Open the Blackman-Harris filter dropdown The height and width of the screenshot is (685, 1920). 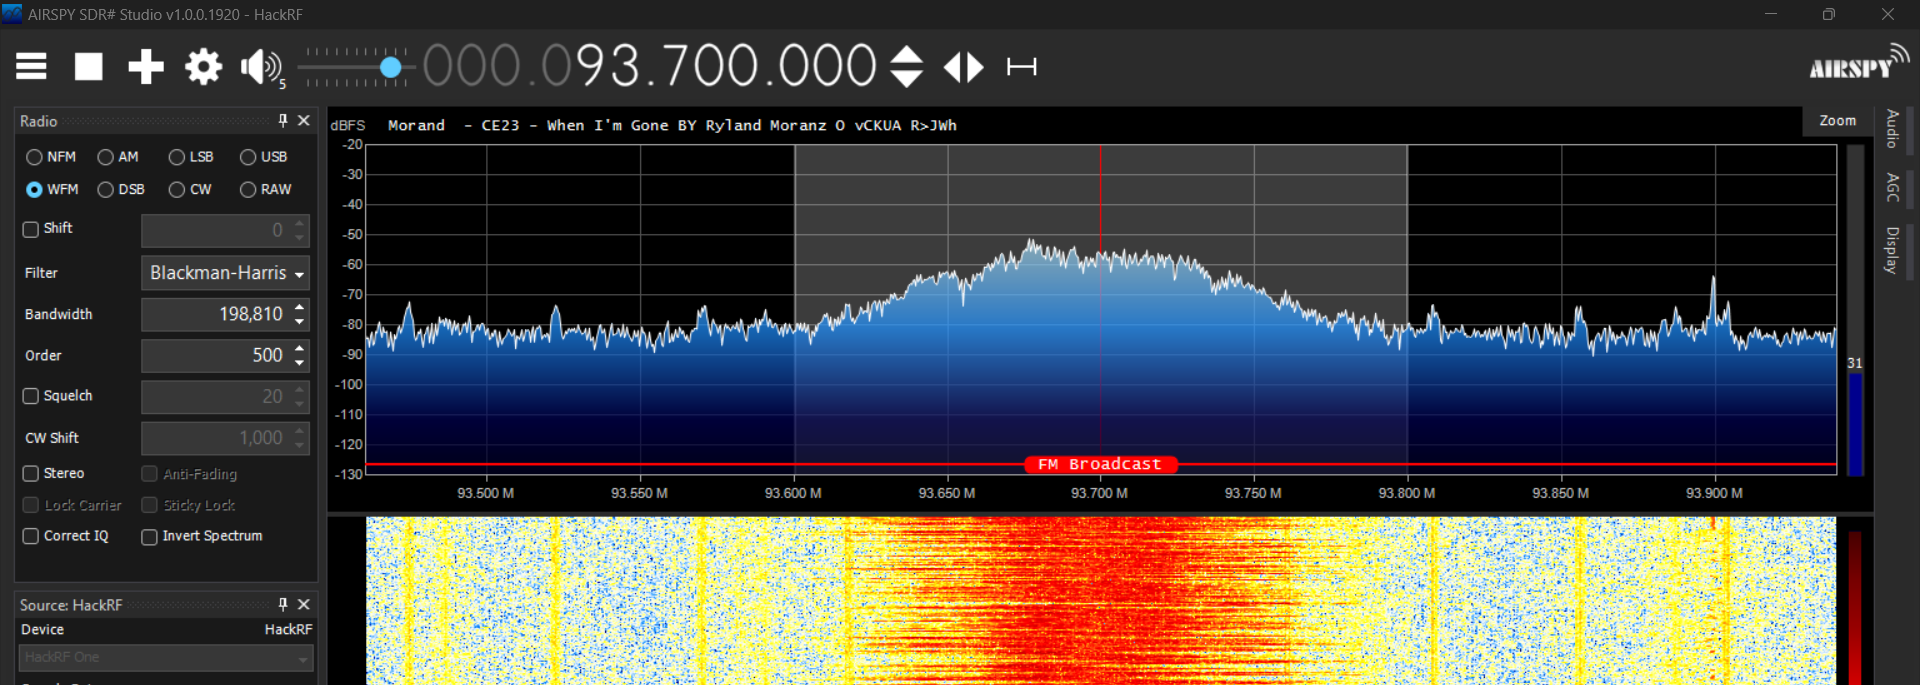pos(225,273)
